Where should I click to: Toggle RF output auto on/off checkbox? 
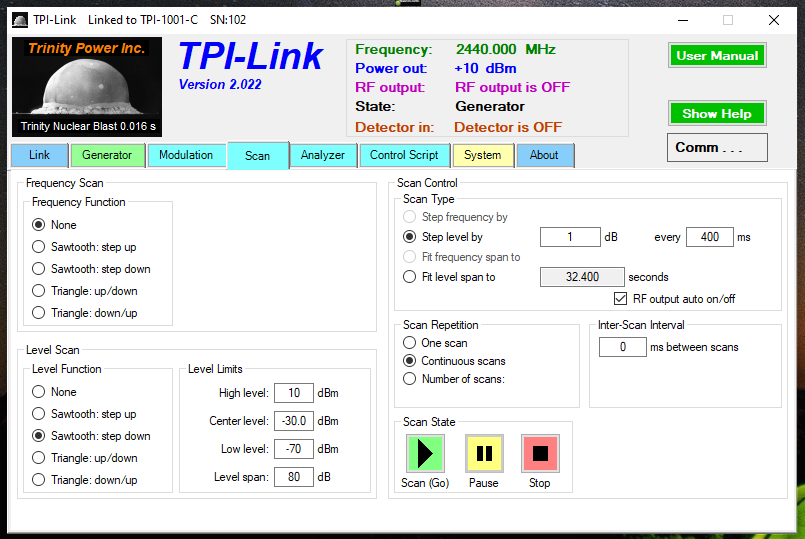tap(675, 299)
